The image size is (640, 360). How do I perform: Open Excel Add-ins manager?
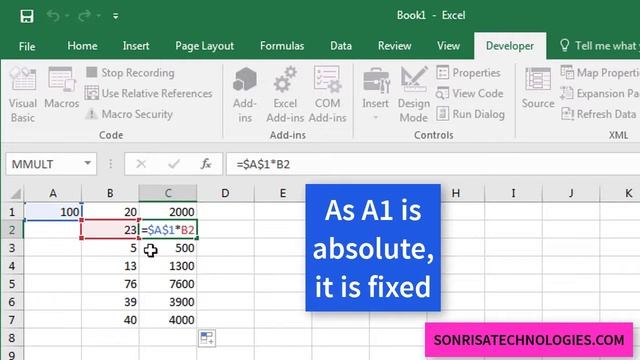click(285, 95)
